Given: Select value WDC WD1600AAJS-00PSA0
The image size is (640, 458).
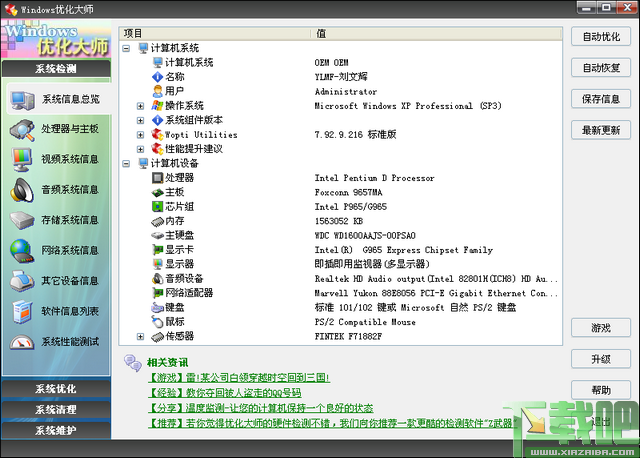Looking at the screenshot, I should [x=365, y=236].
